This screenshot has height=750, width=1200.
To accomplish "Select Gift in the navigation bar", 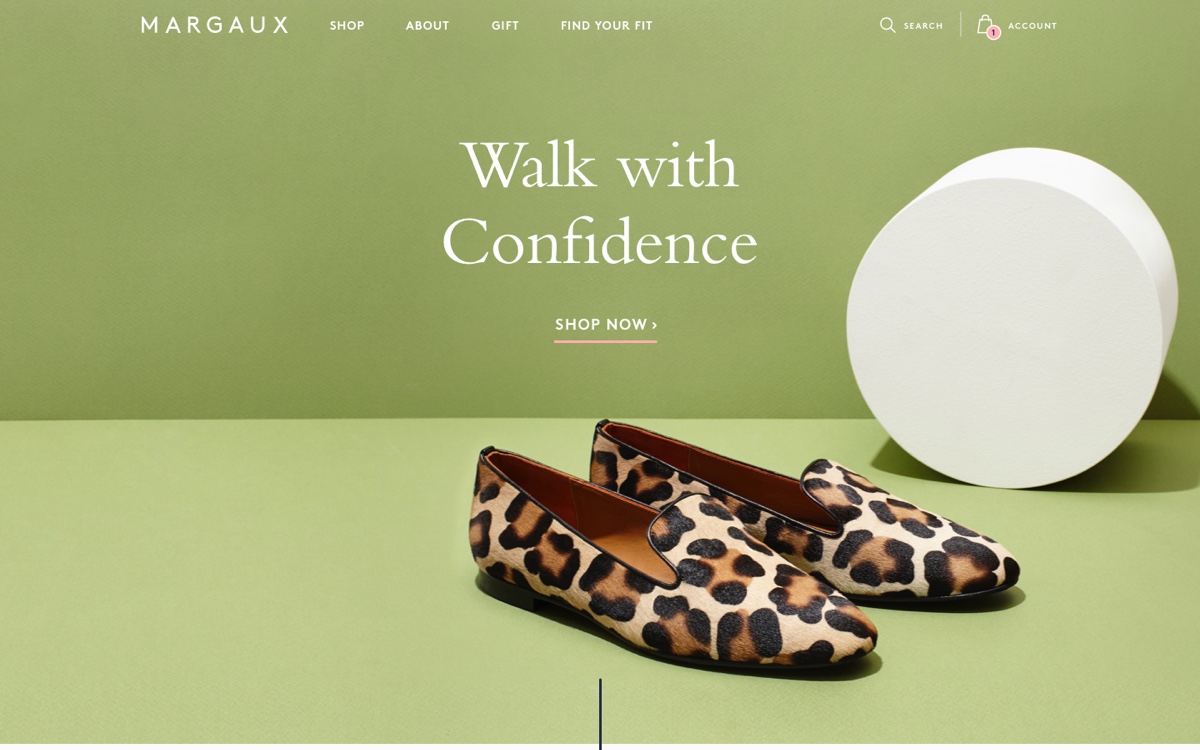I will (505, 26).
